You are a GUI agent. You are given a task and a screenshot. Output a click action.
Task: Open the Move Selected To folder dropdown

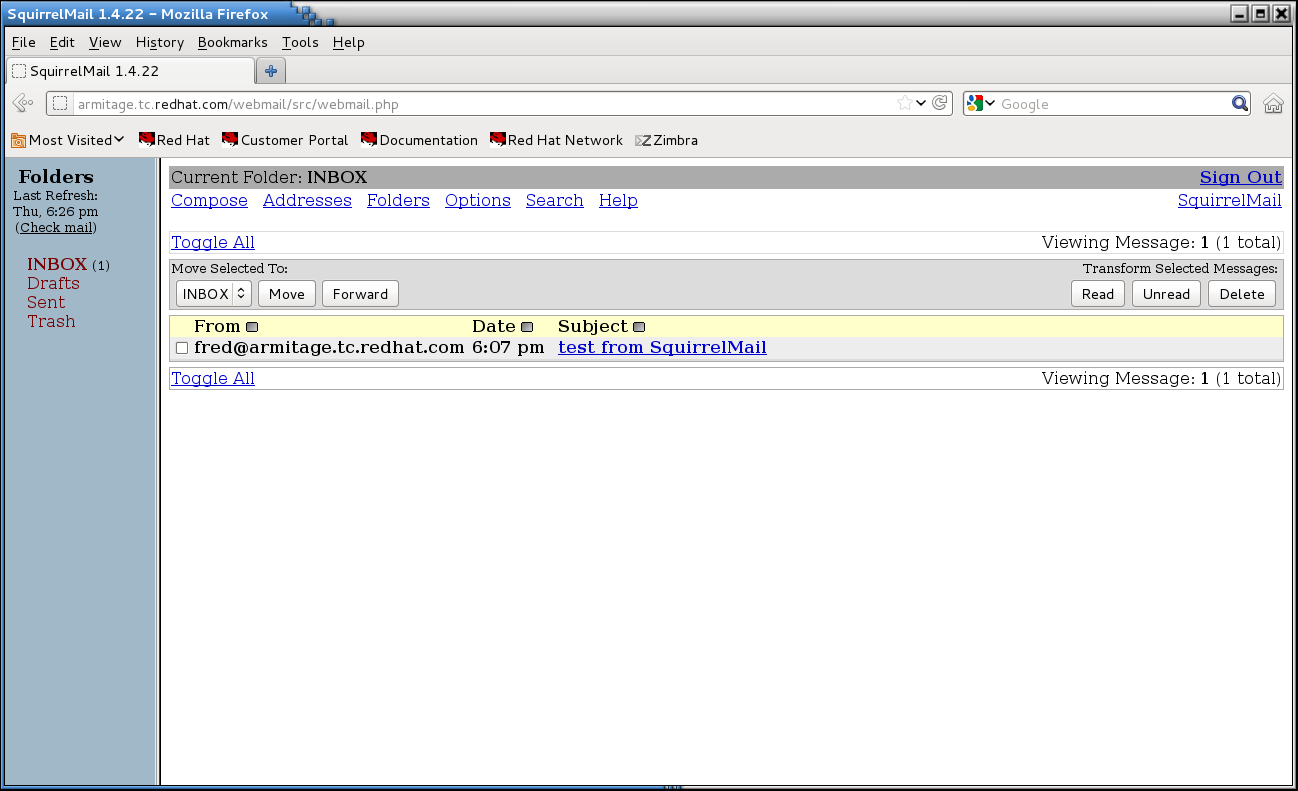tap(213, 294)
